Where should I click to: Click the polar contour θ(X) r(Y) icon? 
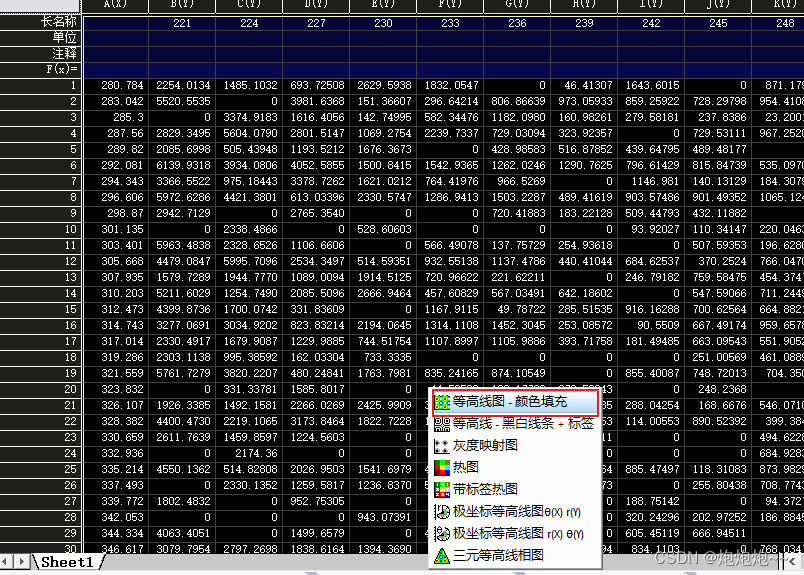[x=442, y=511]
